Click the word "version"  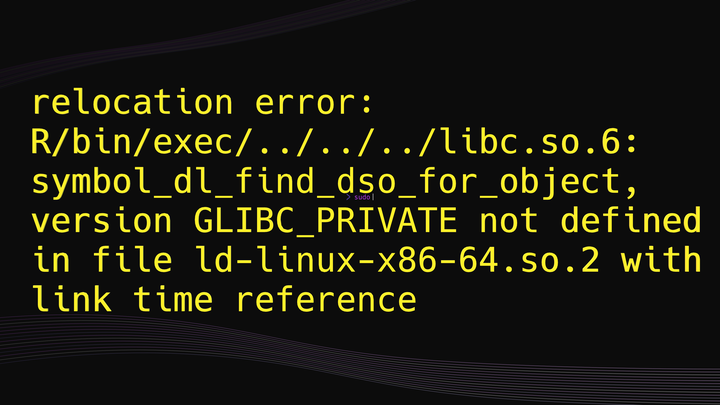click(x=104, y=221)
